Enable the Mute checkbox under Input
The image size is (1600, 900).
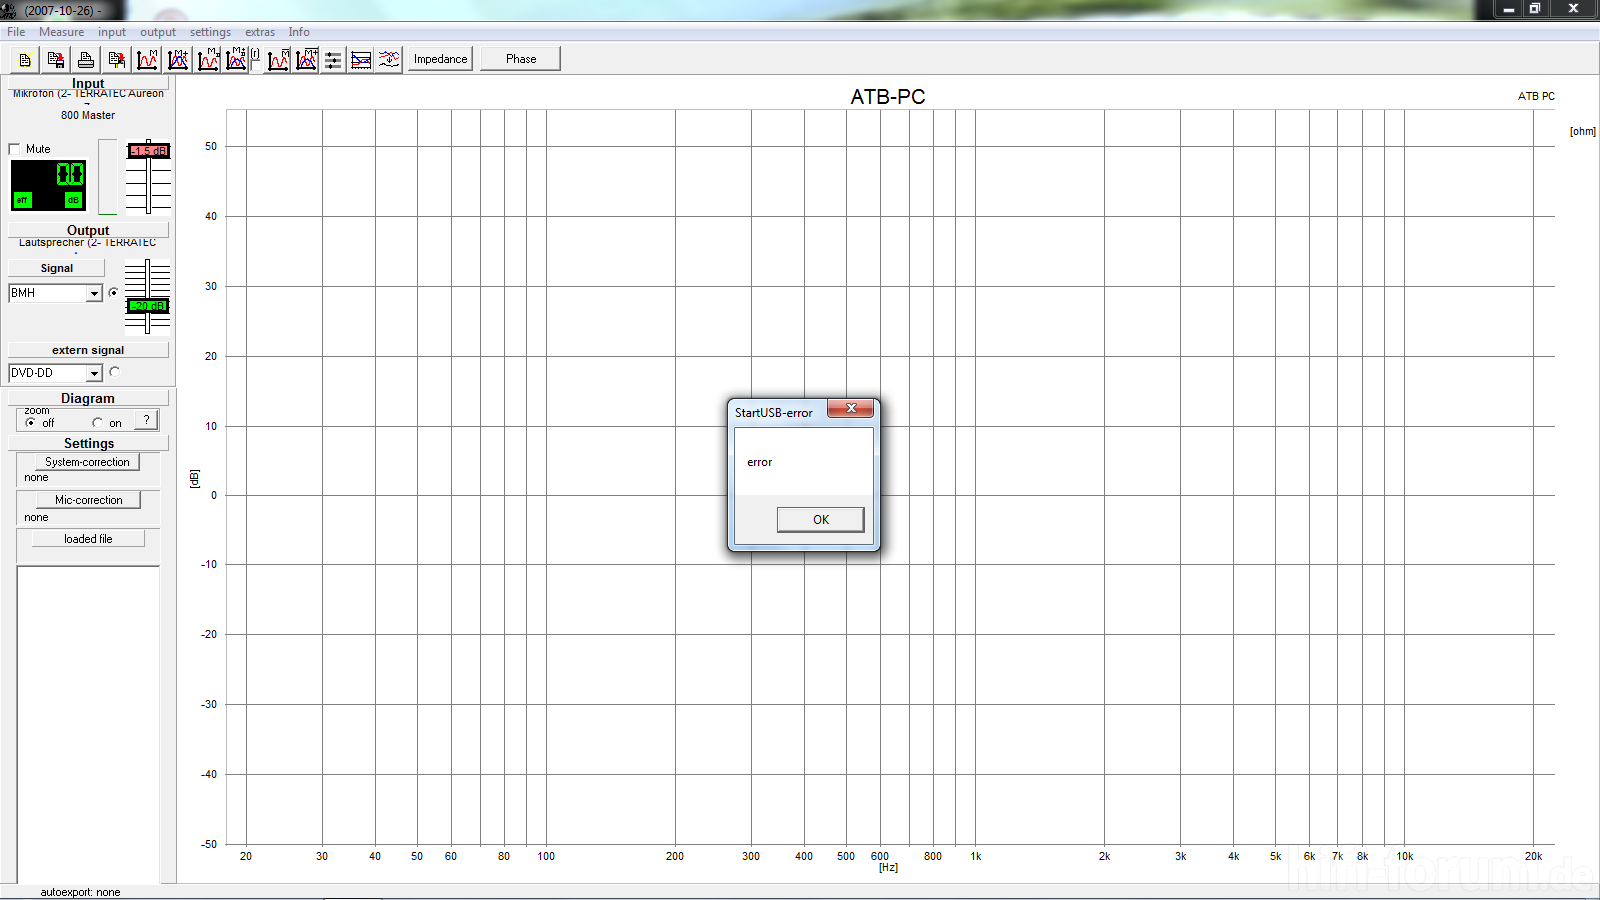pos(15,149)
